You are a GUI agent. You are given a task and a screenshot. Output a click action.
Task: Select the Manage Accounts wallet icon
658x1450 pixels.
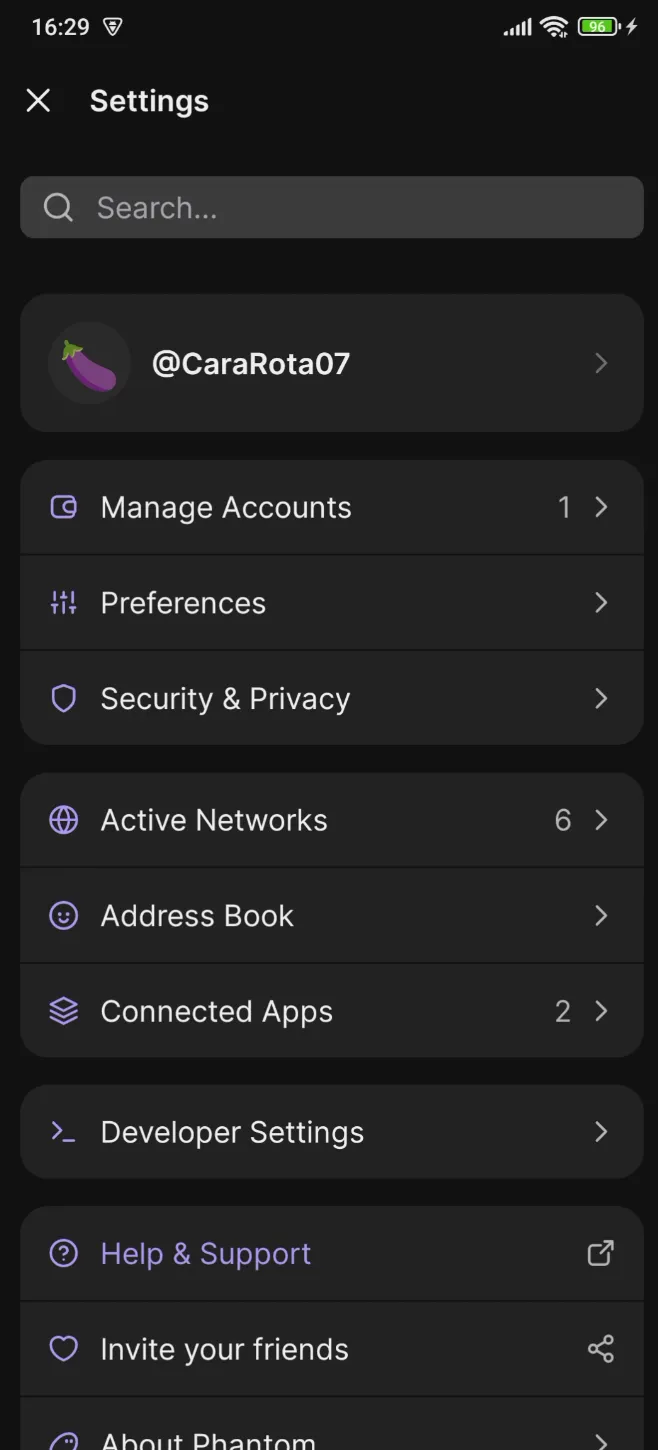(63, 507)
